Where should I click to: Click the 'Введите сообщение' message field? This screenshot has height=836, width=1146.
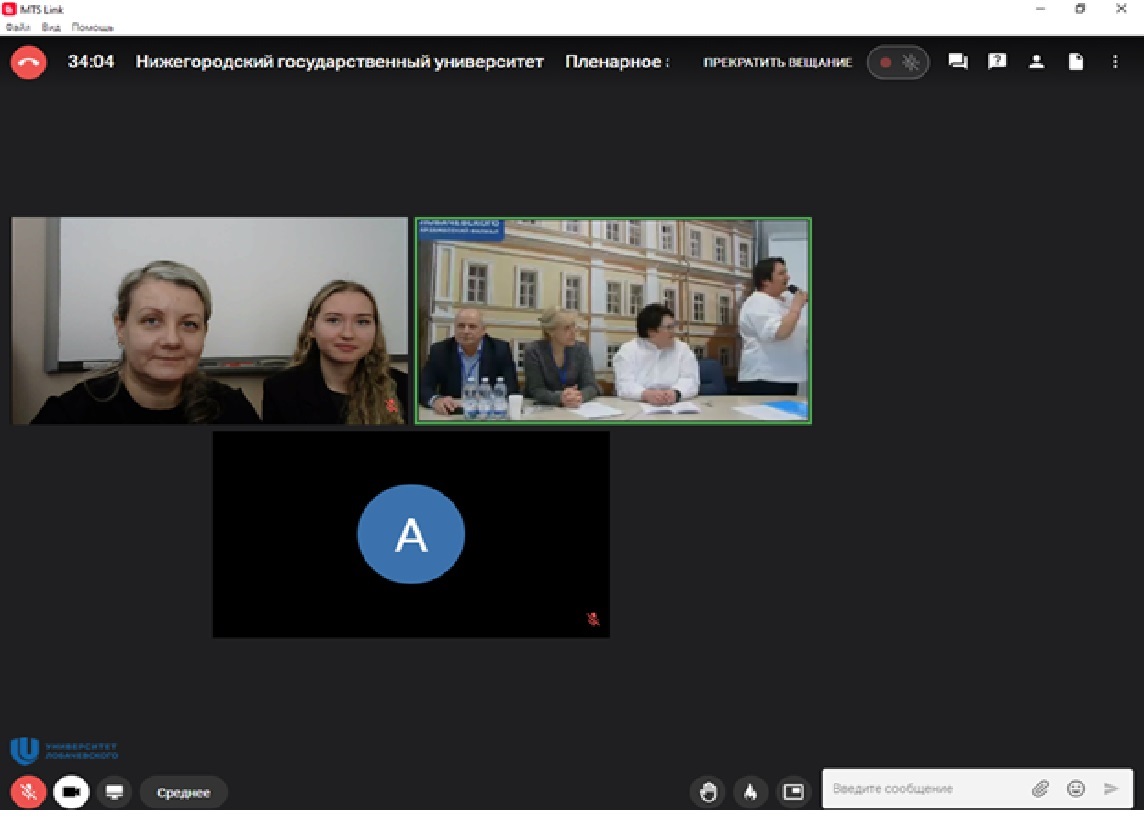tap(920, 788)
